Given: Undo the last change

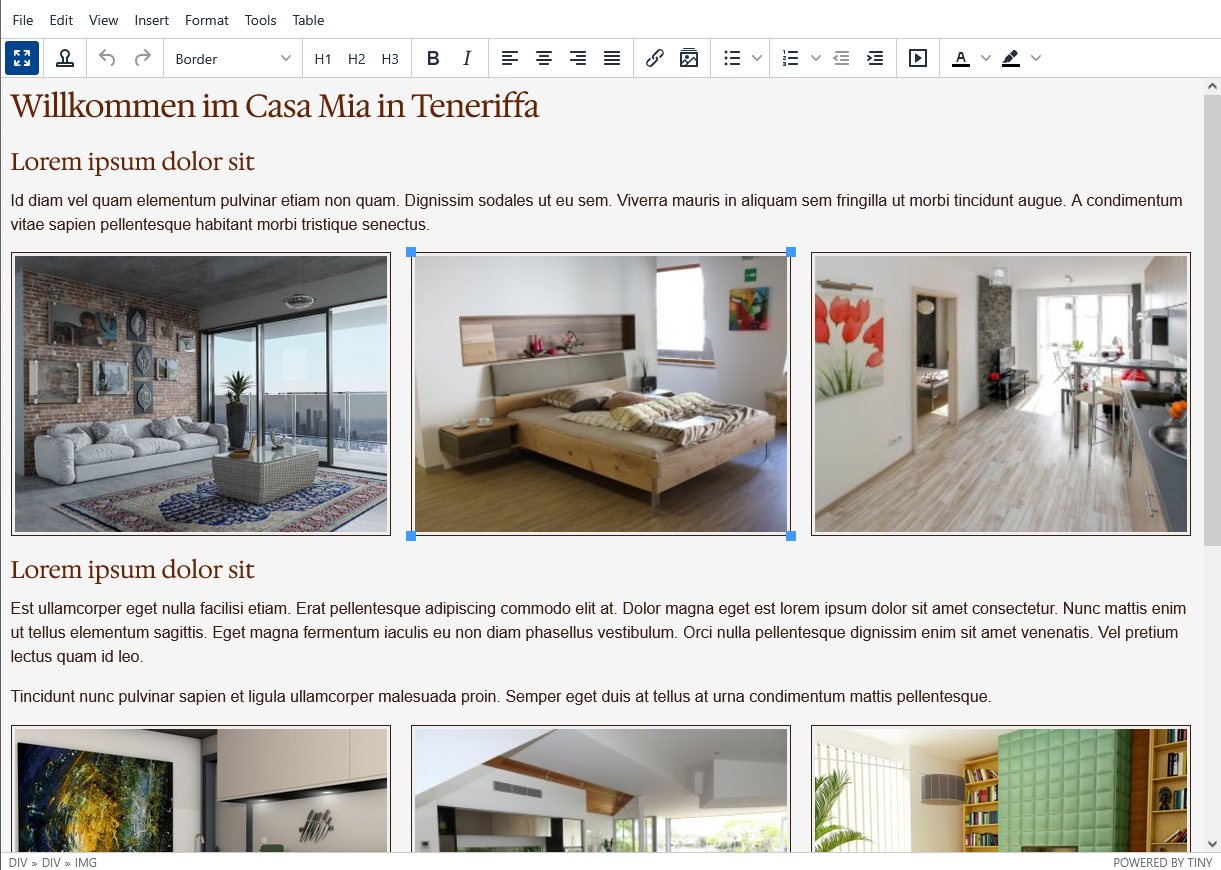Looking at the screenshot, I should [107, 58].
